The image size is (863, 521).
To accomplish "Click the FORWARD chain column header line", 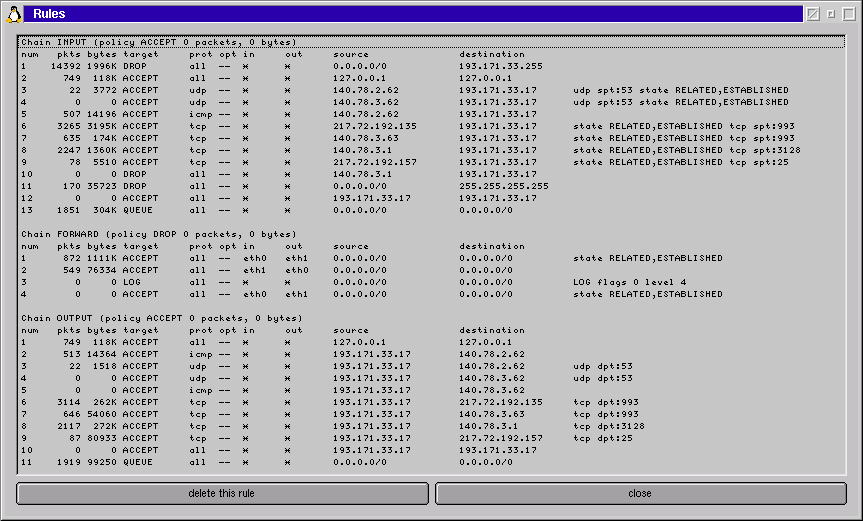I will [x=432, y=246].
